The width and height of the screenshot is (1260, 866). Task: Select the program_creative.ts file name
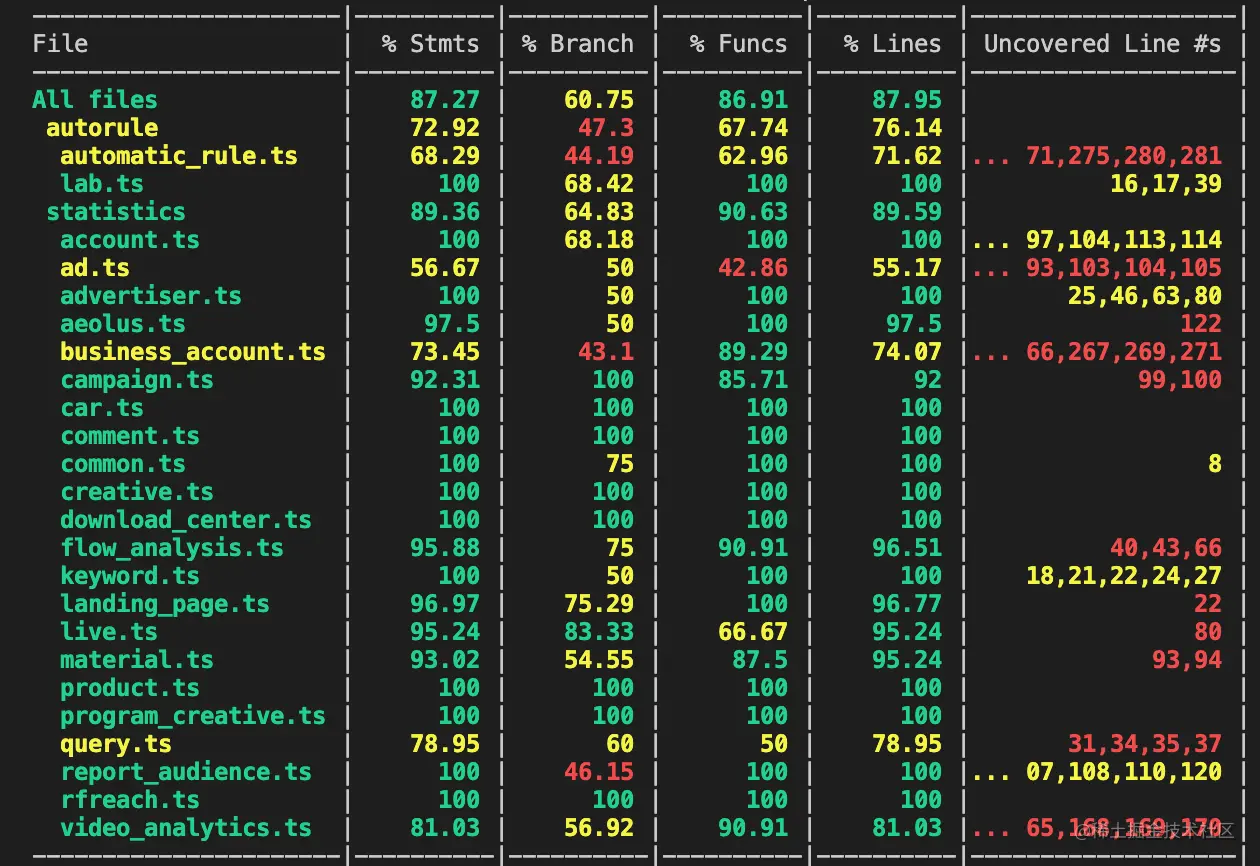[193, 716]
